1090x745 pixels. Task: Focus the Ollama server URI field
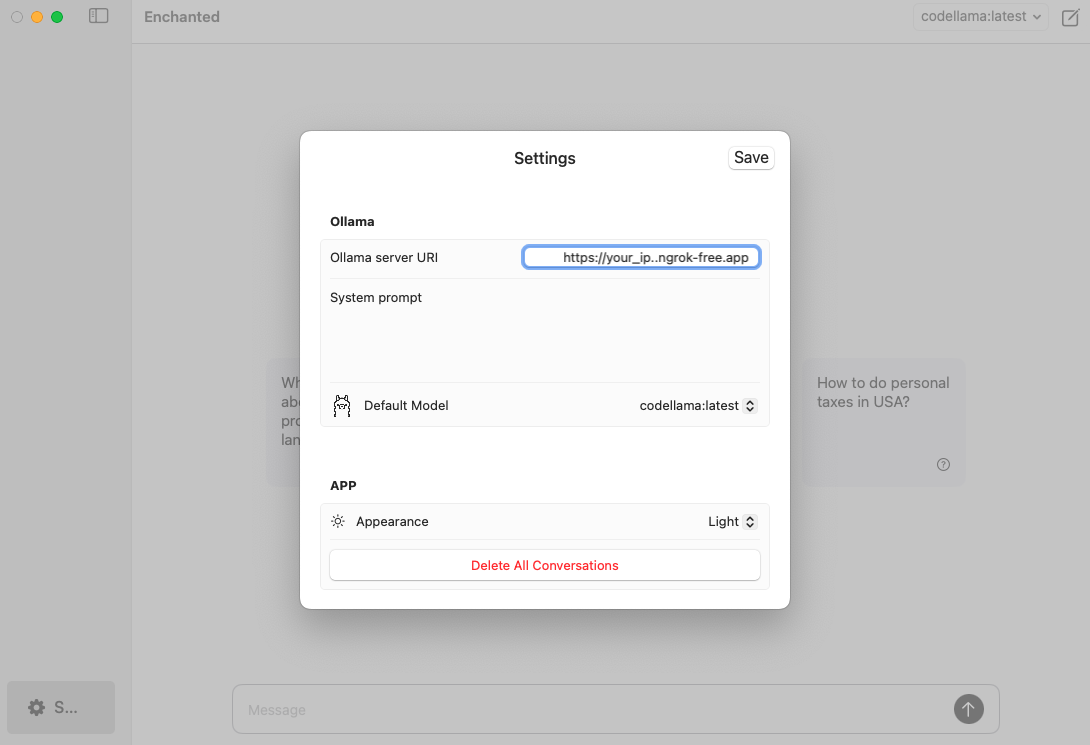pyautogui.click(x=641, y=258)
